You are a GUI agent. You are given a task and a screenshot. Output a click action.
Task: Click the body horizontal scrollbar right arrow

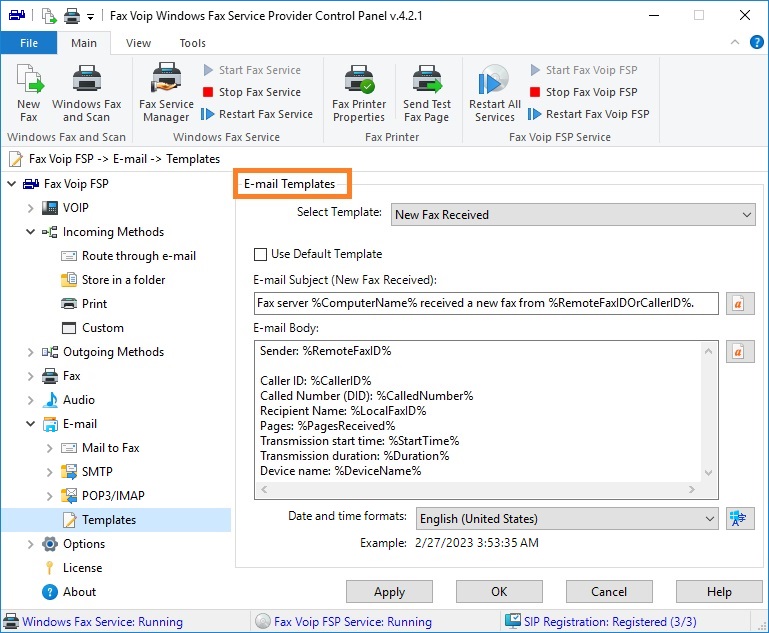(x=692, y=489)
